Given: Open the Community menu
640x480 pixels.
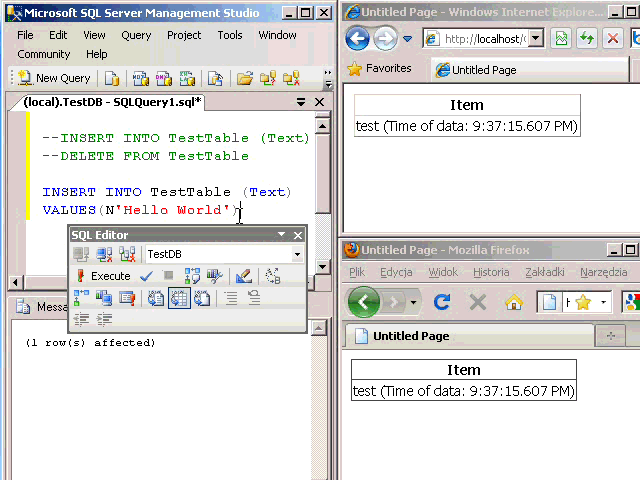Looking at the screenshot, I should [44, 54].
